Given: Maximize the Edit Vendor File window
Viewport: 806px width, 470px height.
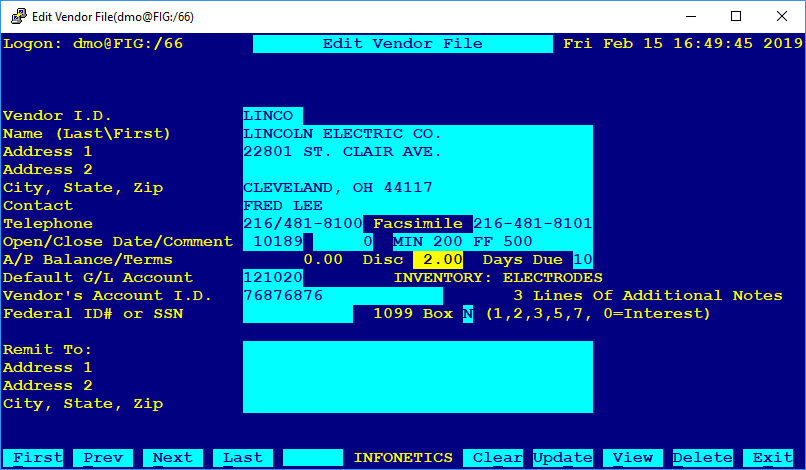Looking at the screenshot, I should pyautogui.click(x=736, y=16).
